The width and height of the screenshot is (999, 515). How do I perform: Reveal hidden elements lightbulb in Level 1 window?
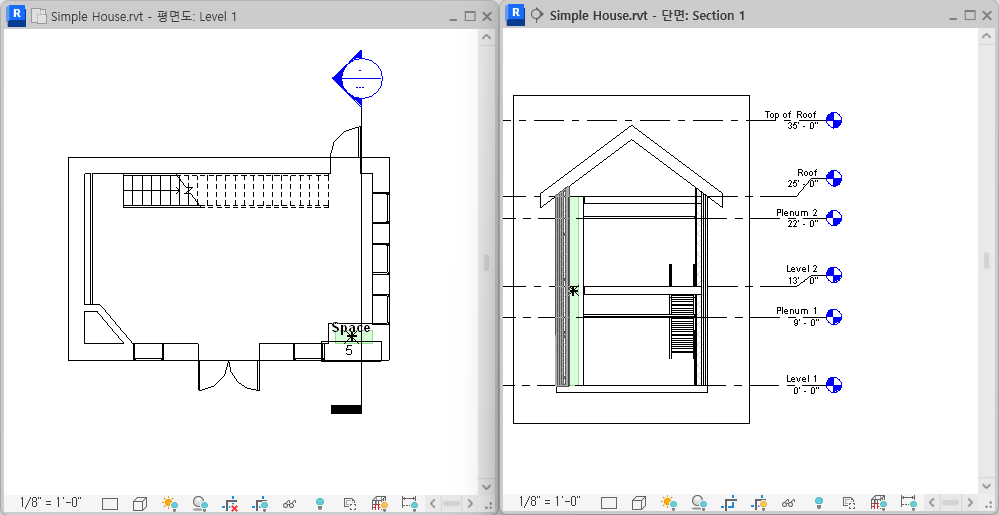point(320,504)
